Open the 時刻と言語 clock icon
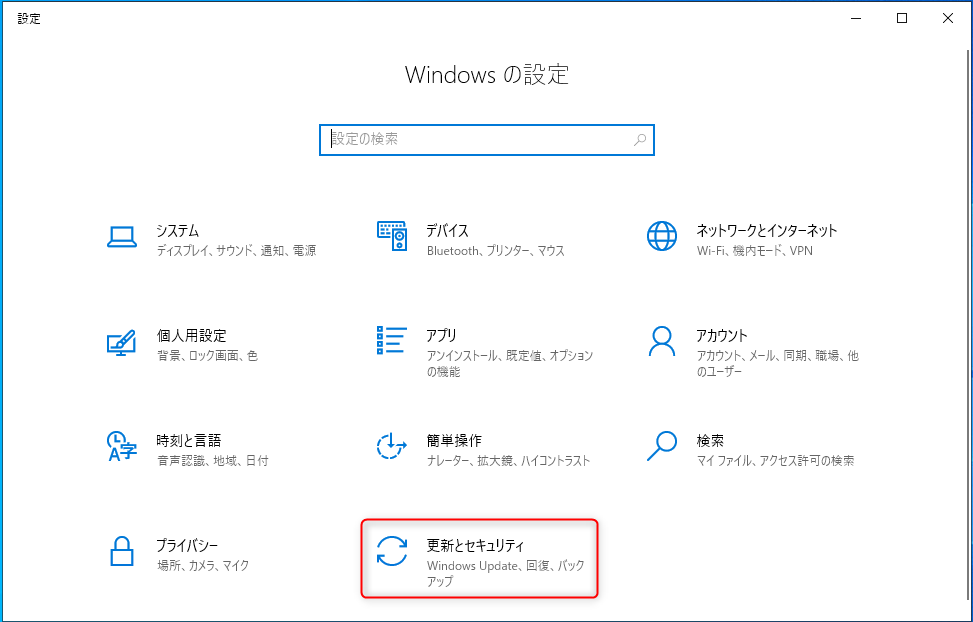Screen dimensions: 973x622 click(121, 447)
